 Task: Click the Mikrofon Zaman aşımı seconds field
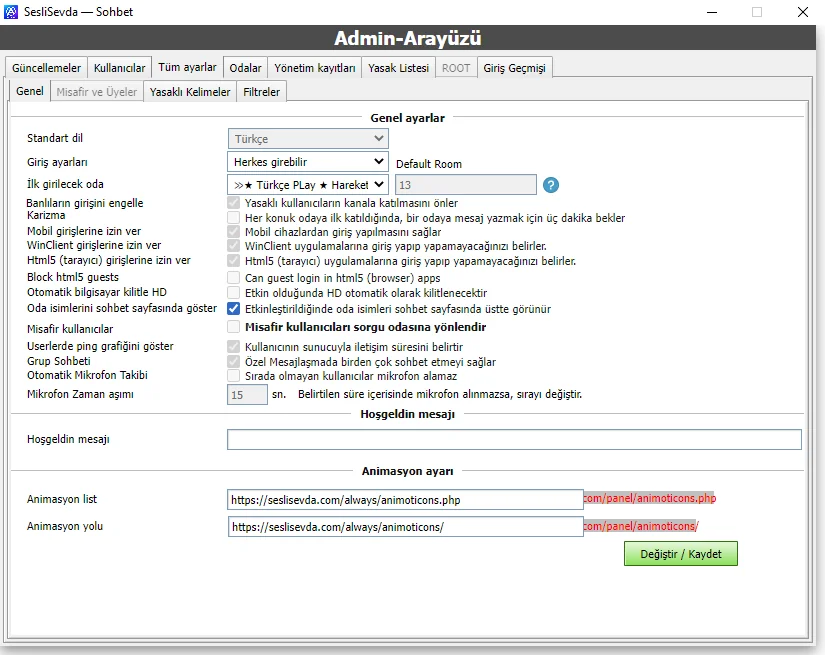(247, 395)
